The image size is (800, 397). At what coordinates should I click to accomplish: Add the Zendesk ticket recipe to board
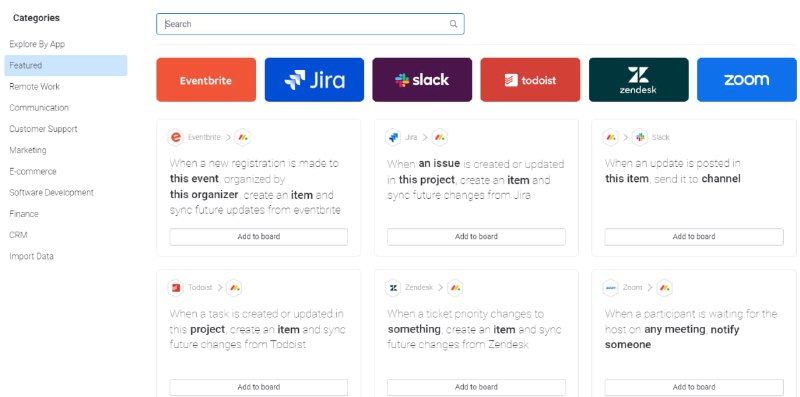click(476, 387)
